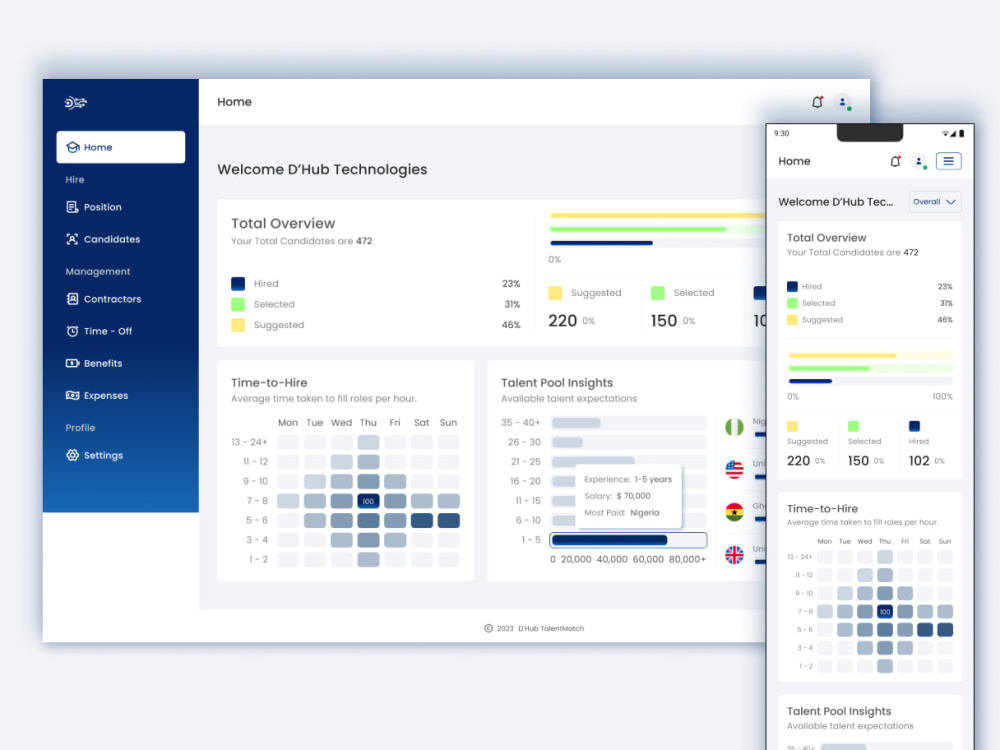Click the highlighted 100 heatmap cell on desktop
Screen dimensions: 1000x750
pyautogui.click(x=368, y=501)
